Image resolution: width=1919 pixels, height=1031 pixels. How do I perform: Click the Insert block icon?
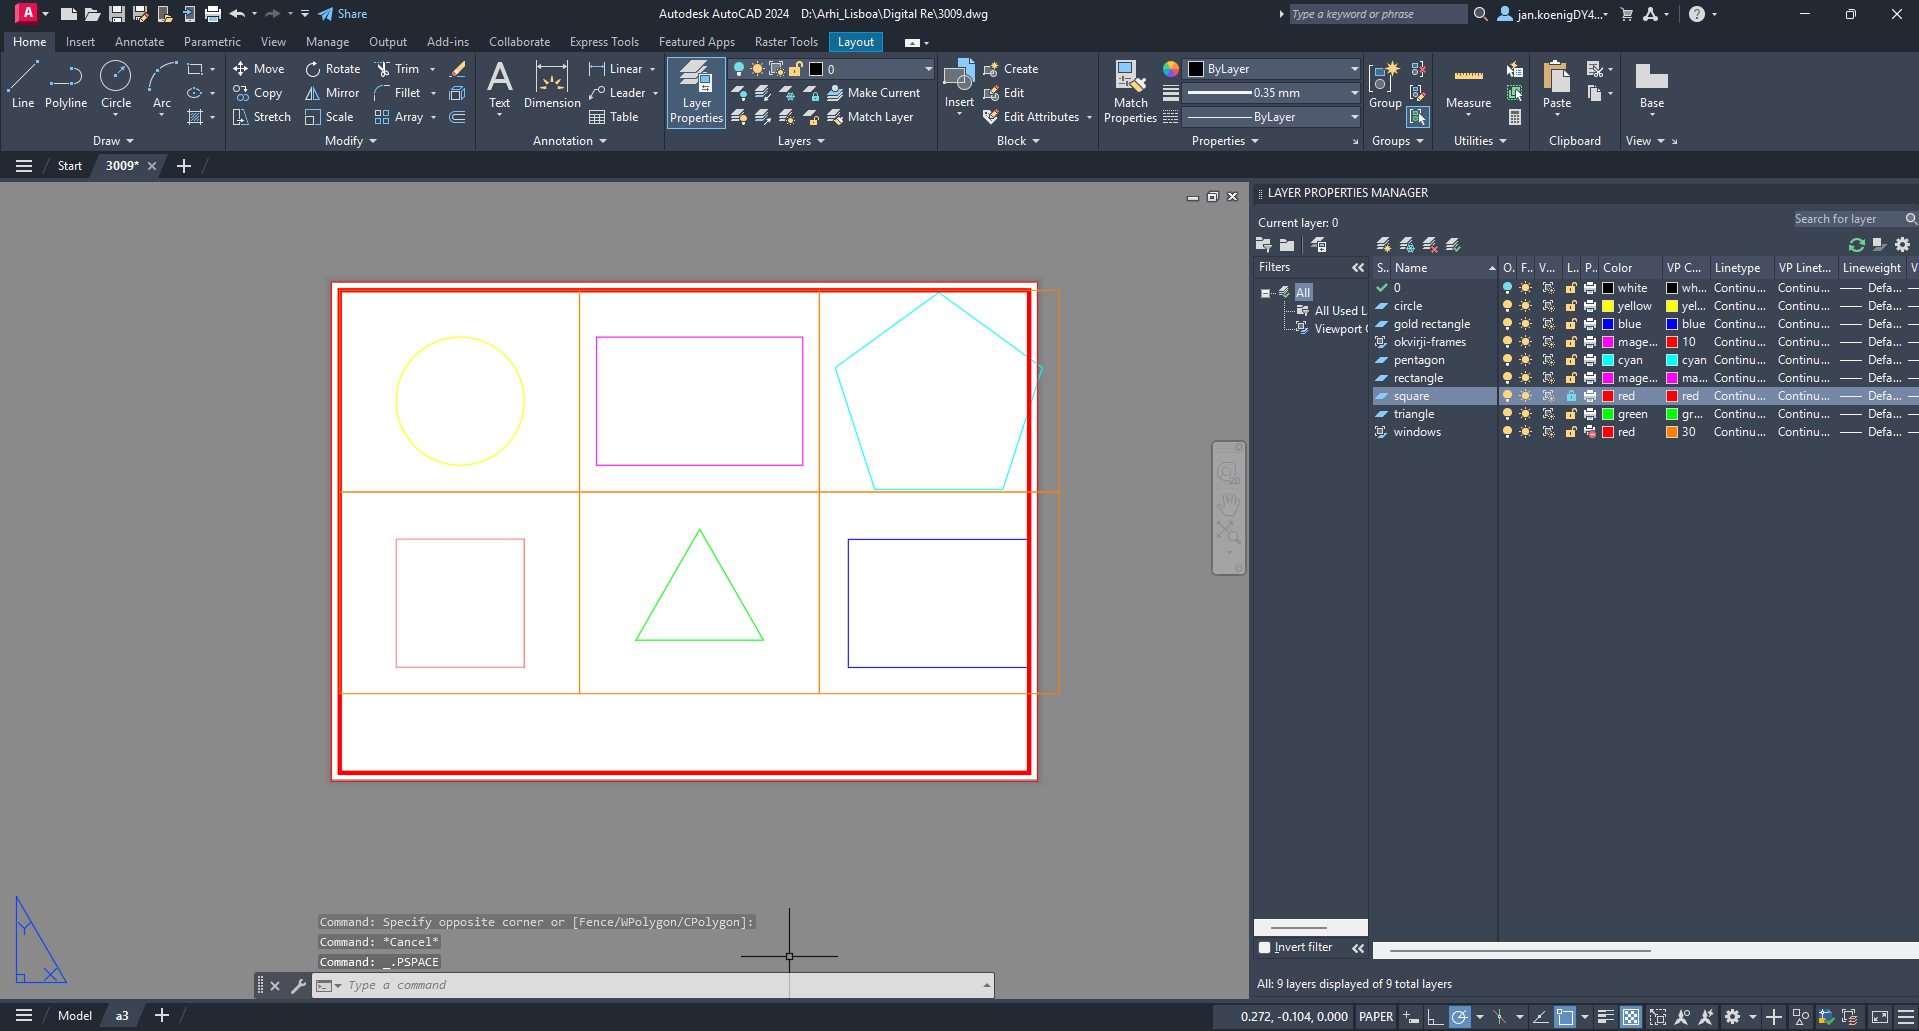click(x=959, y=78)
